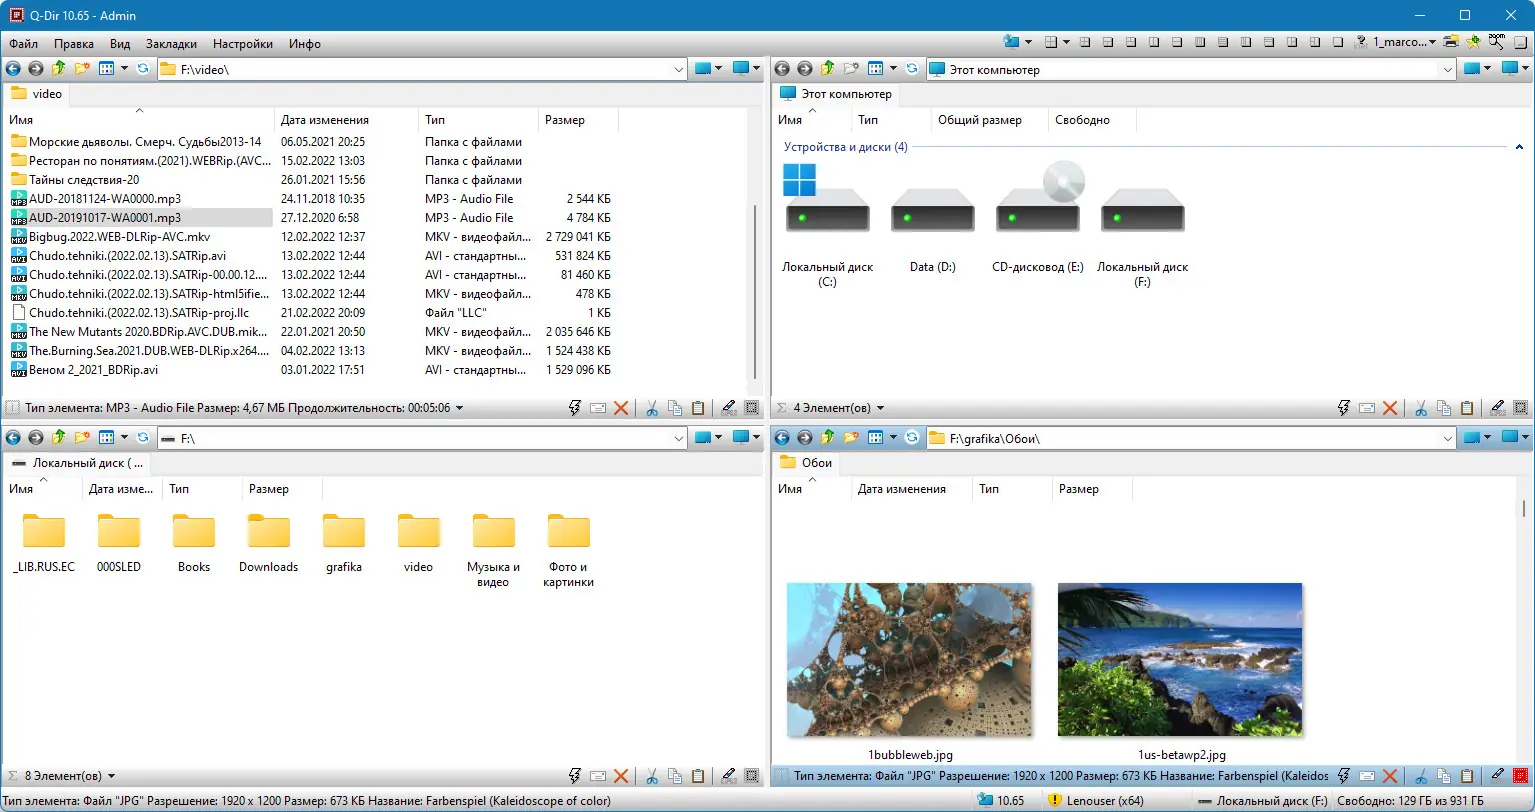Select folder Тайны следствия-20
Viewport: 1535px width, 812px height.
pyautogui.click(x=84, y=180)
